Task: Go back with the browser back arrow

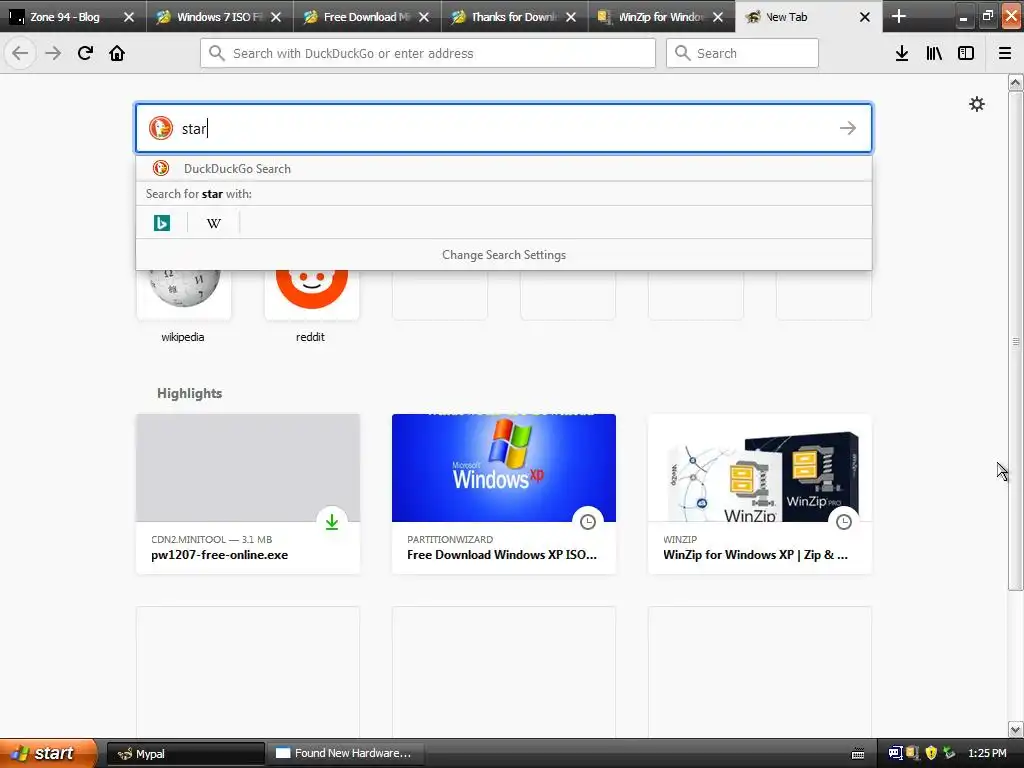Action: coord(20,53)
